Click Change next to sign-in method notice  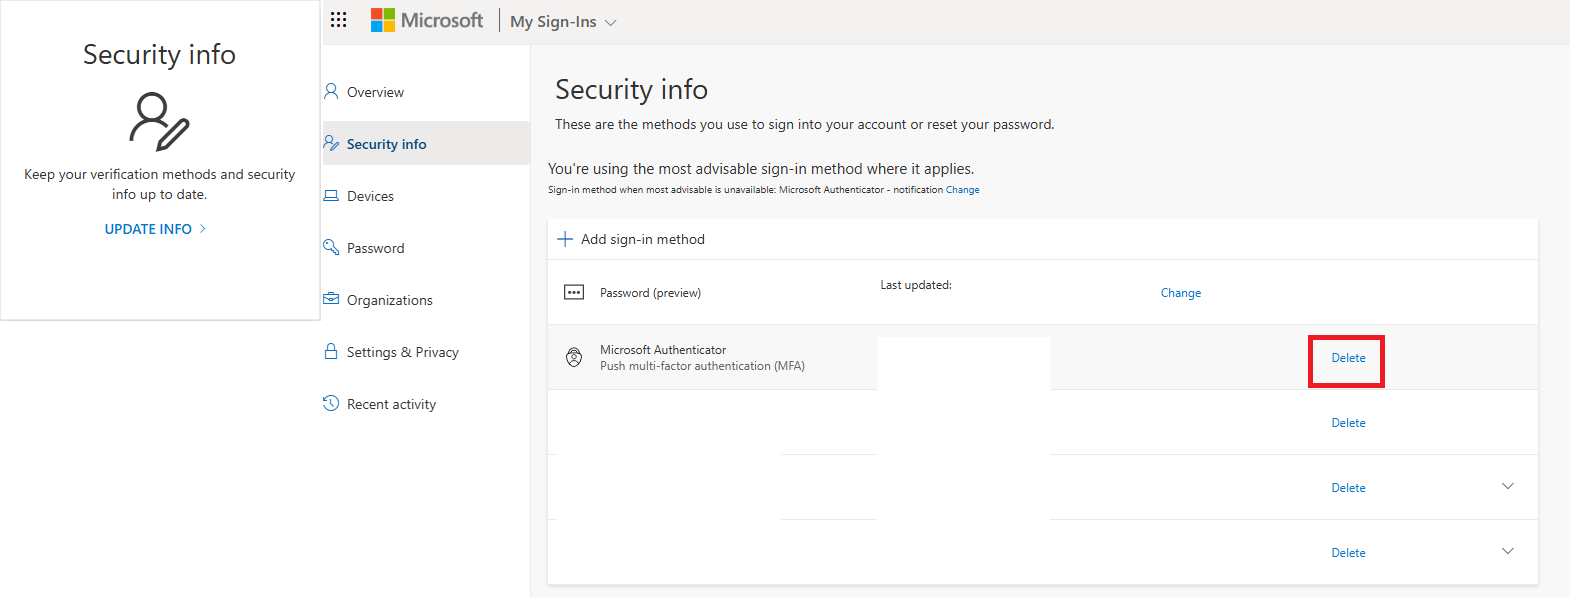click(962, 190)
